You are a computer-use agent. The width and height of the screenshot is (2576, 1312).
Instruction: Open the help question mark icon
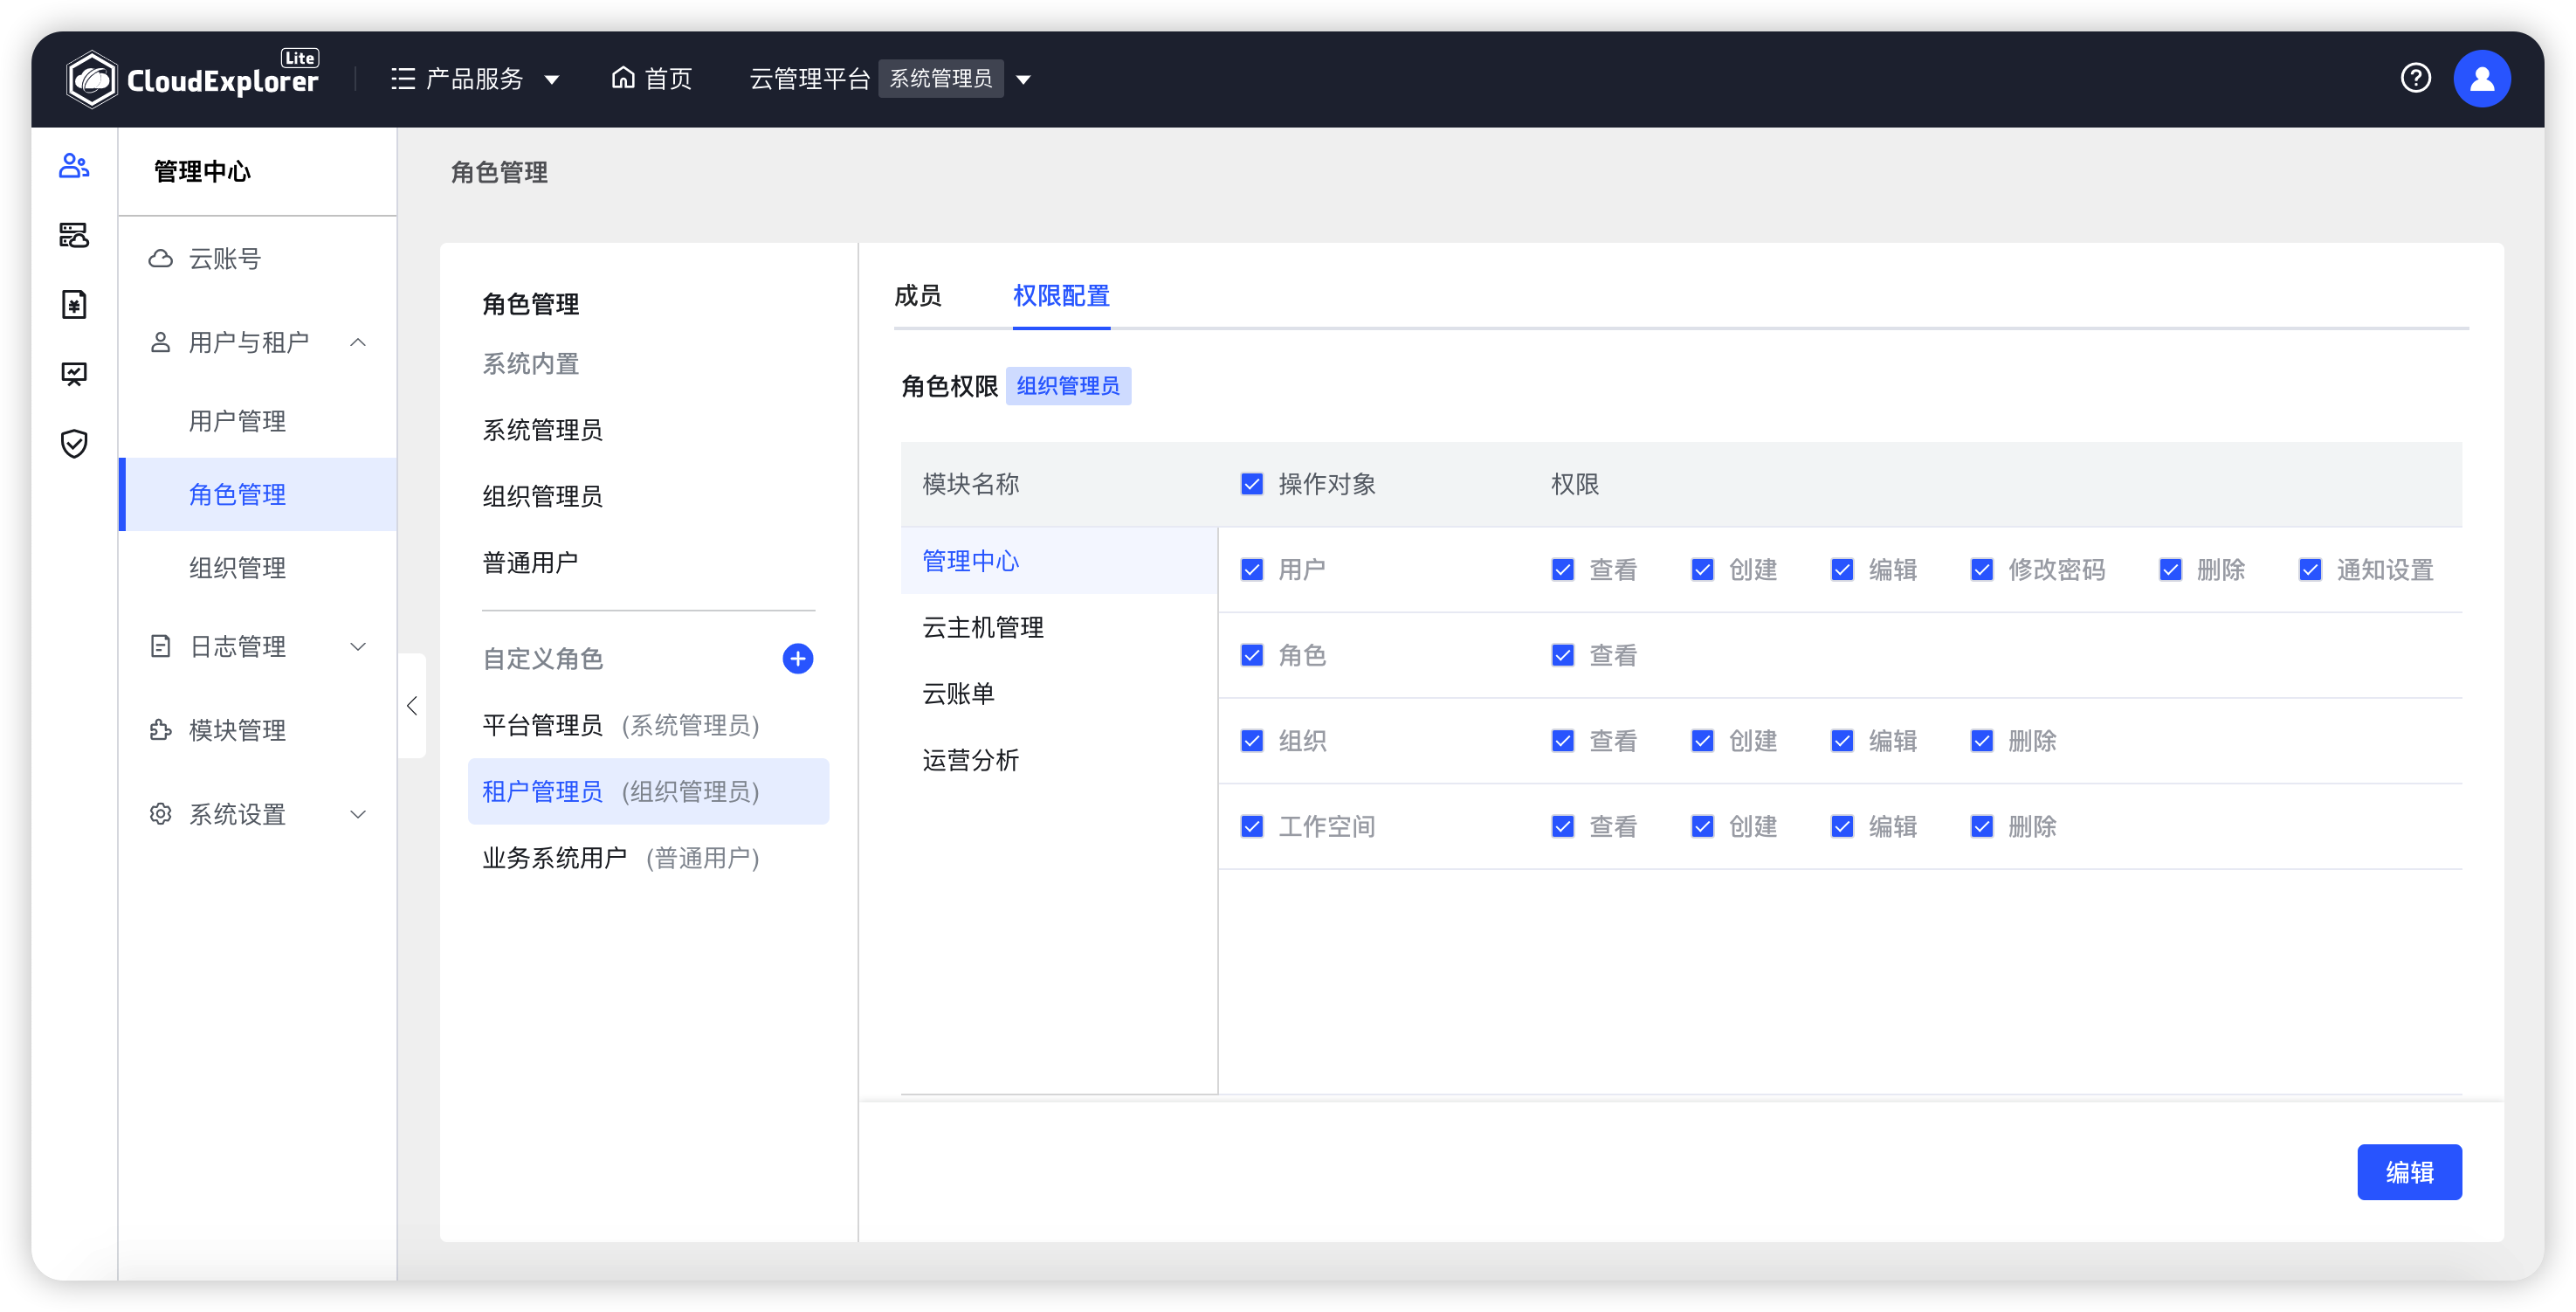(x=2415, y=78)
